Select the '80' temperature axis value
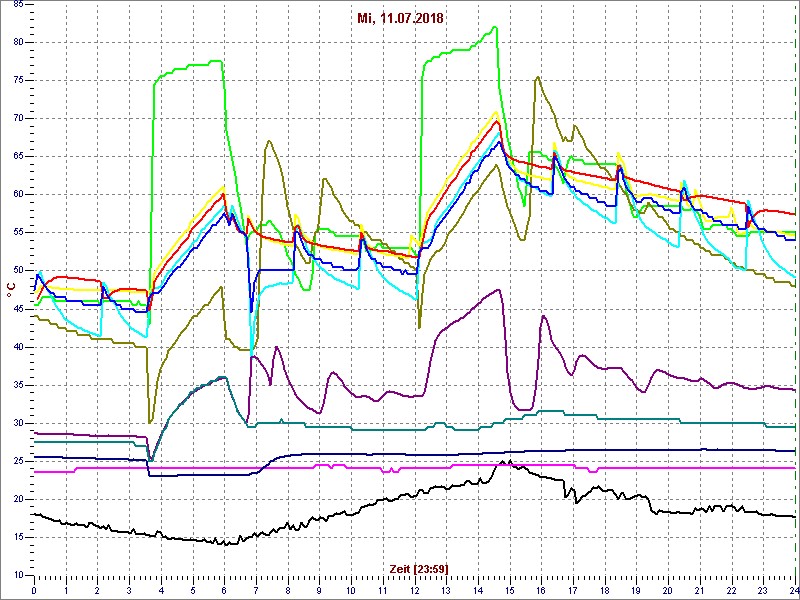This screenshot has height=600, width=800. pos(17,42)
